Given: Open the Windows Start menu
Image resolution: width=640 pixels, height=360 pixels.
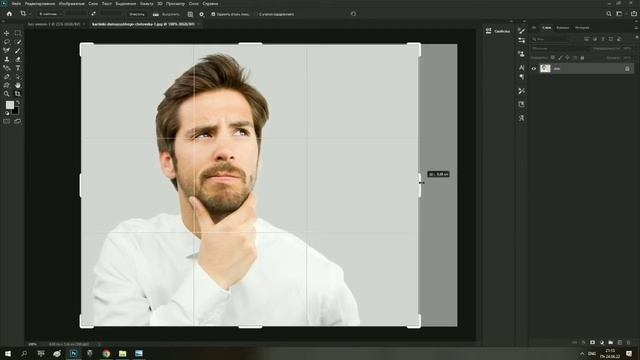Looking at the screenshot, I should [x=7, y=353].
